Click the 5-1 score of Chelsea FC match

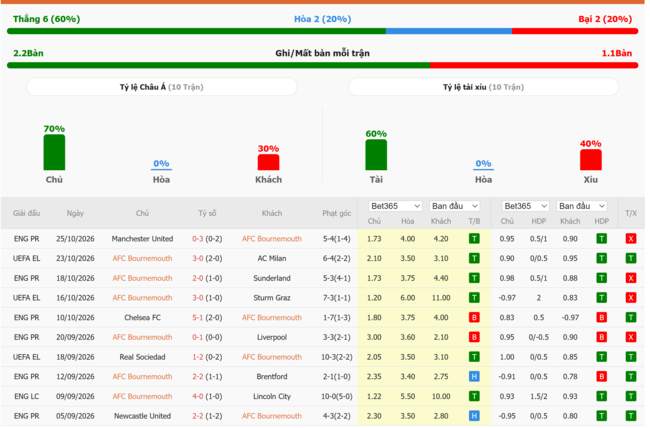coord(199,319)
